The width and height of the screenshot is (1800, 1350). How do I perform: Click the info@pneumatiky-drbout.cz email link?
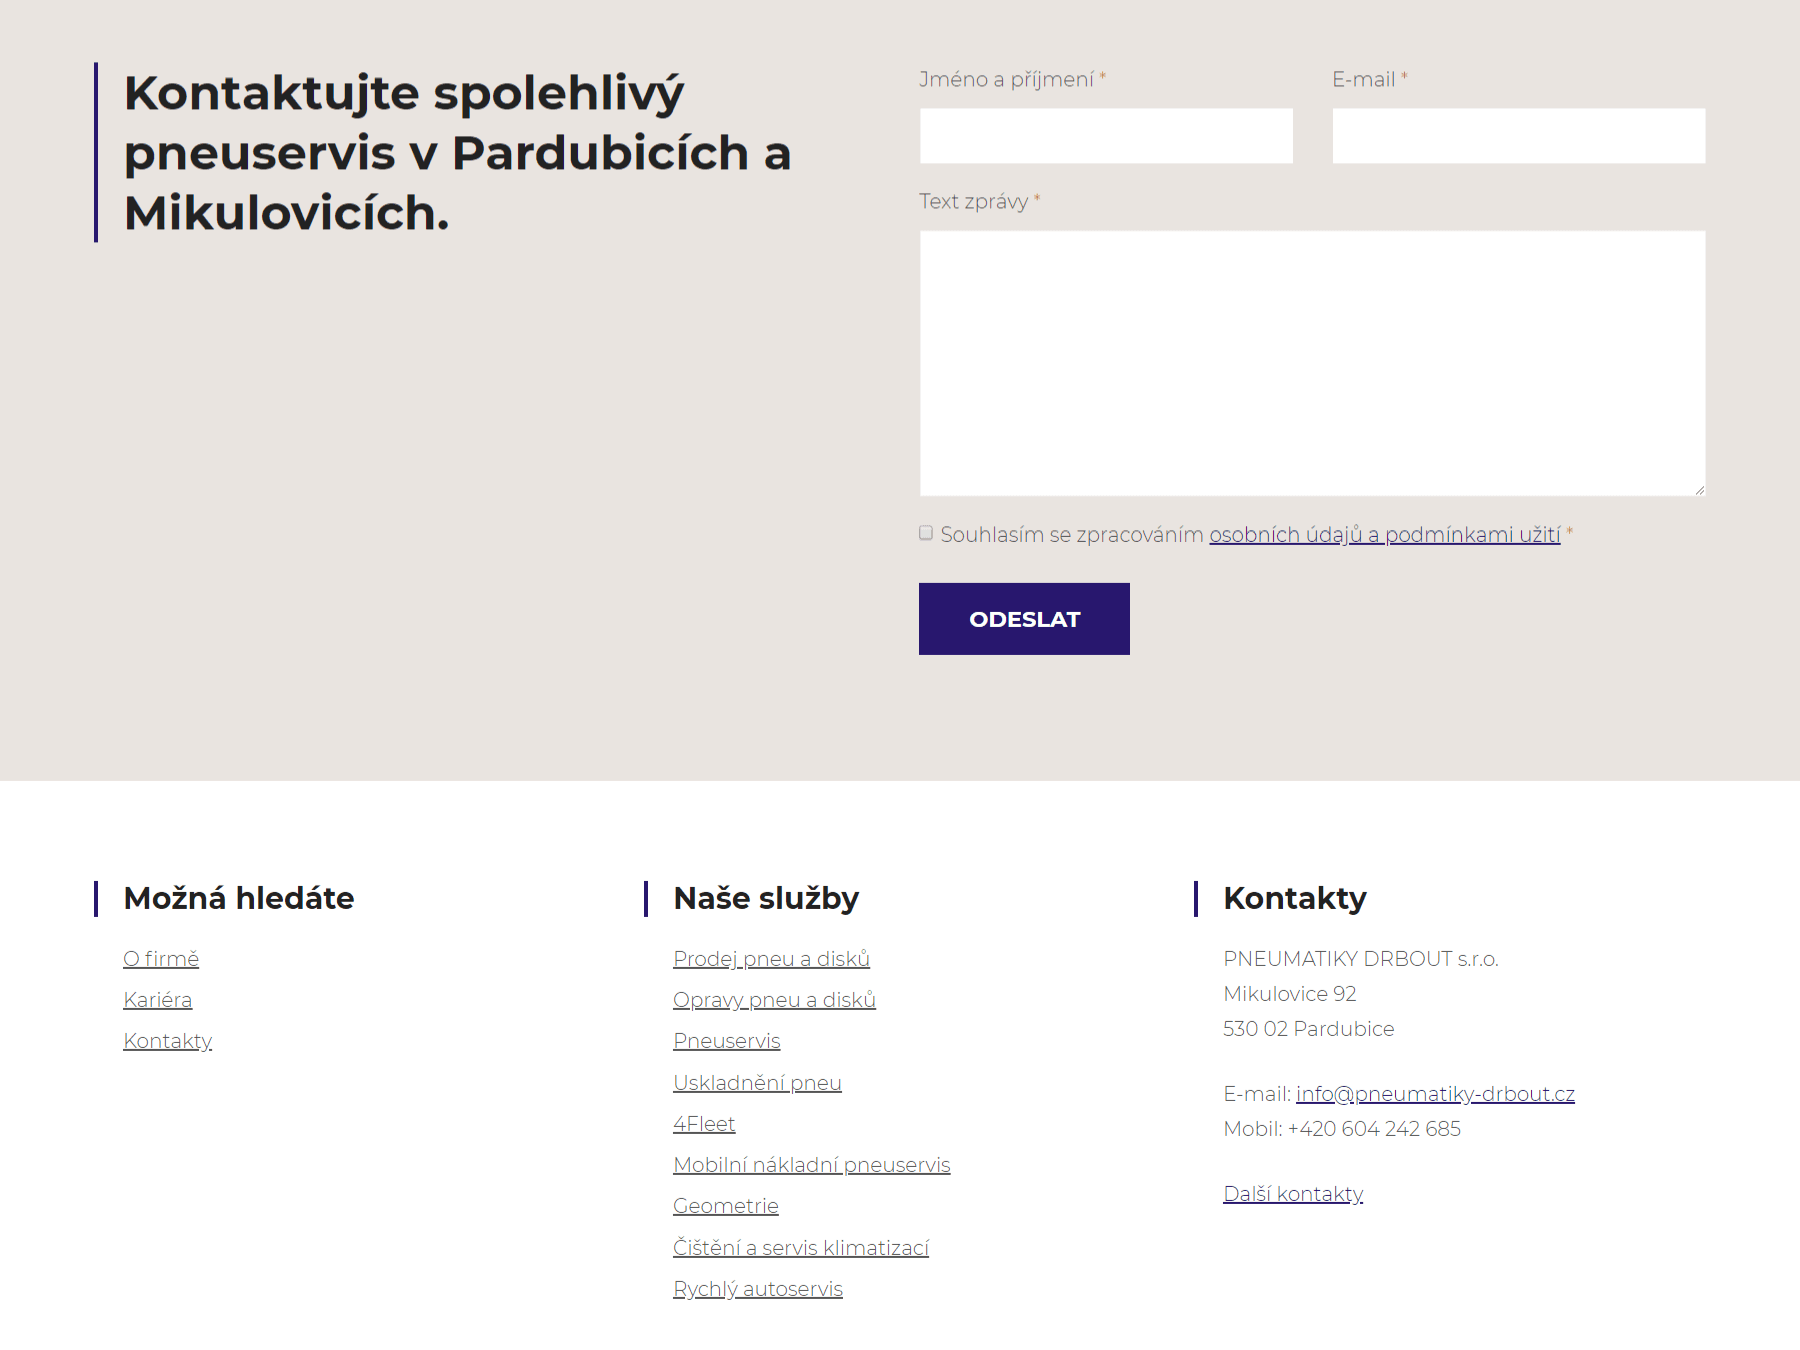(1435, 1094)
